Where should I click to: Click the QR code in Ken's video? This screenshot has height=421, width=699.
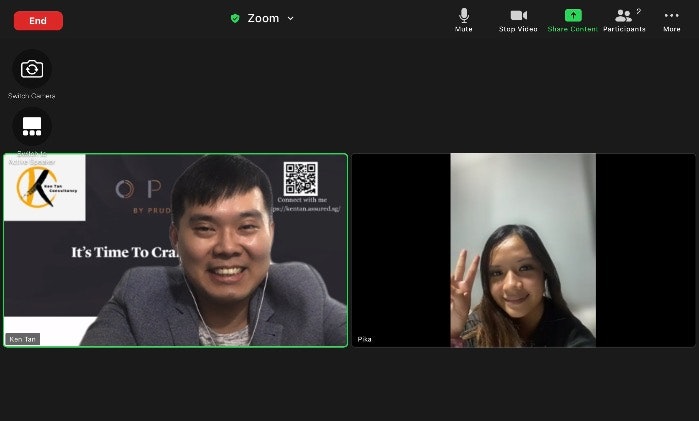(299, 178)
